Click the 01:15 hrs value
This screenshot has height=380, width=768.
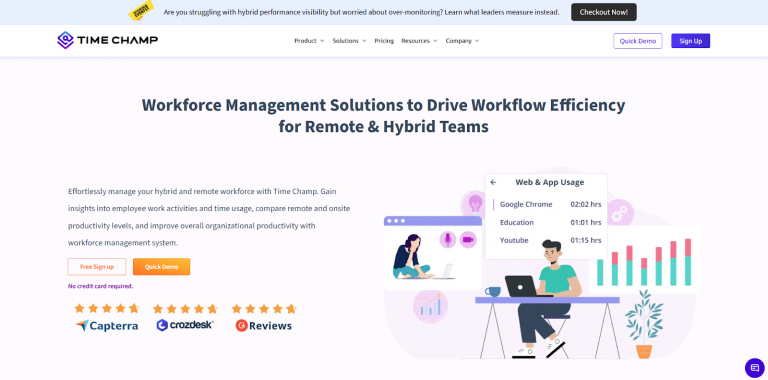pos(586,240)
